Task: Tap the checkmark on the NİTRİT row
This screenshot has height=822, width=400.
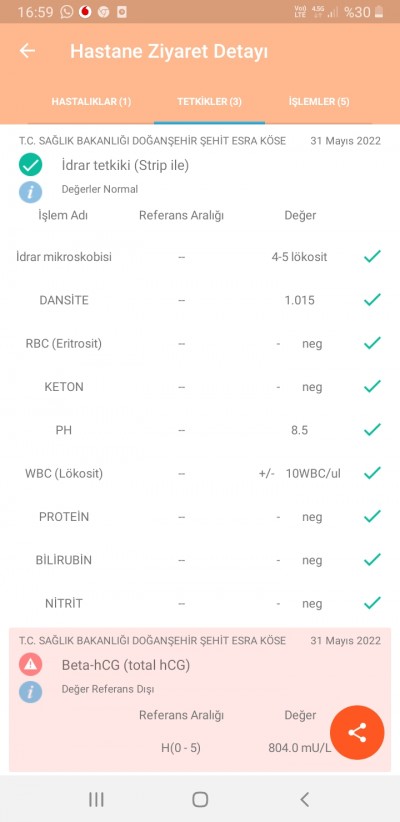Action: pyautogui.click(x=372, y=603)
